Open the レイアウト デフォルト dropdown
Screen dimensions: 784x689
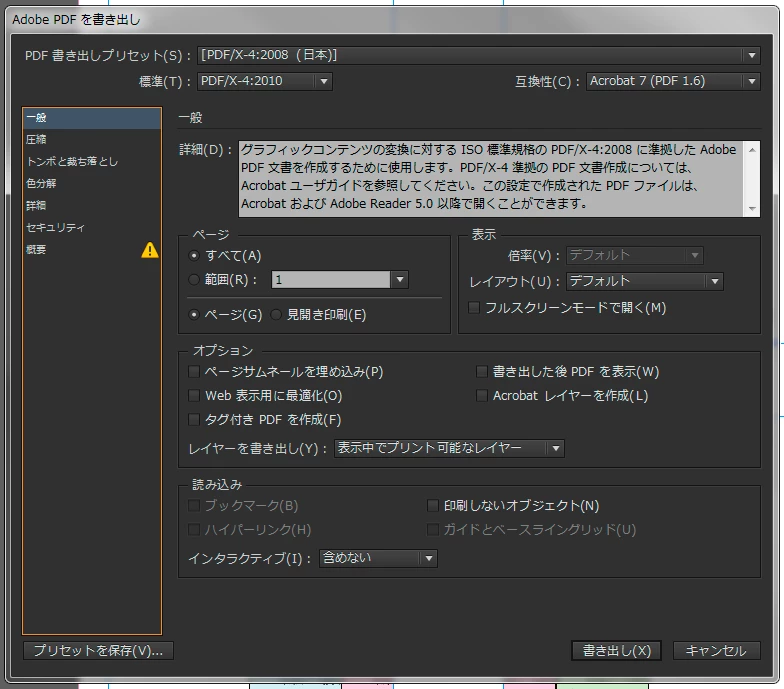[x=644, y=282]
